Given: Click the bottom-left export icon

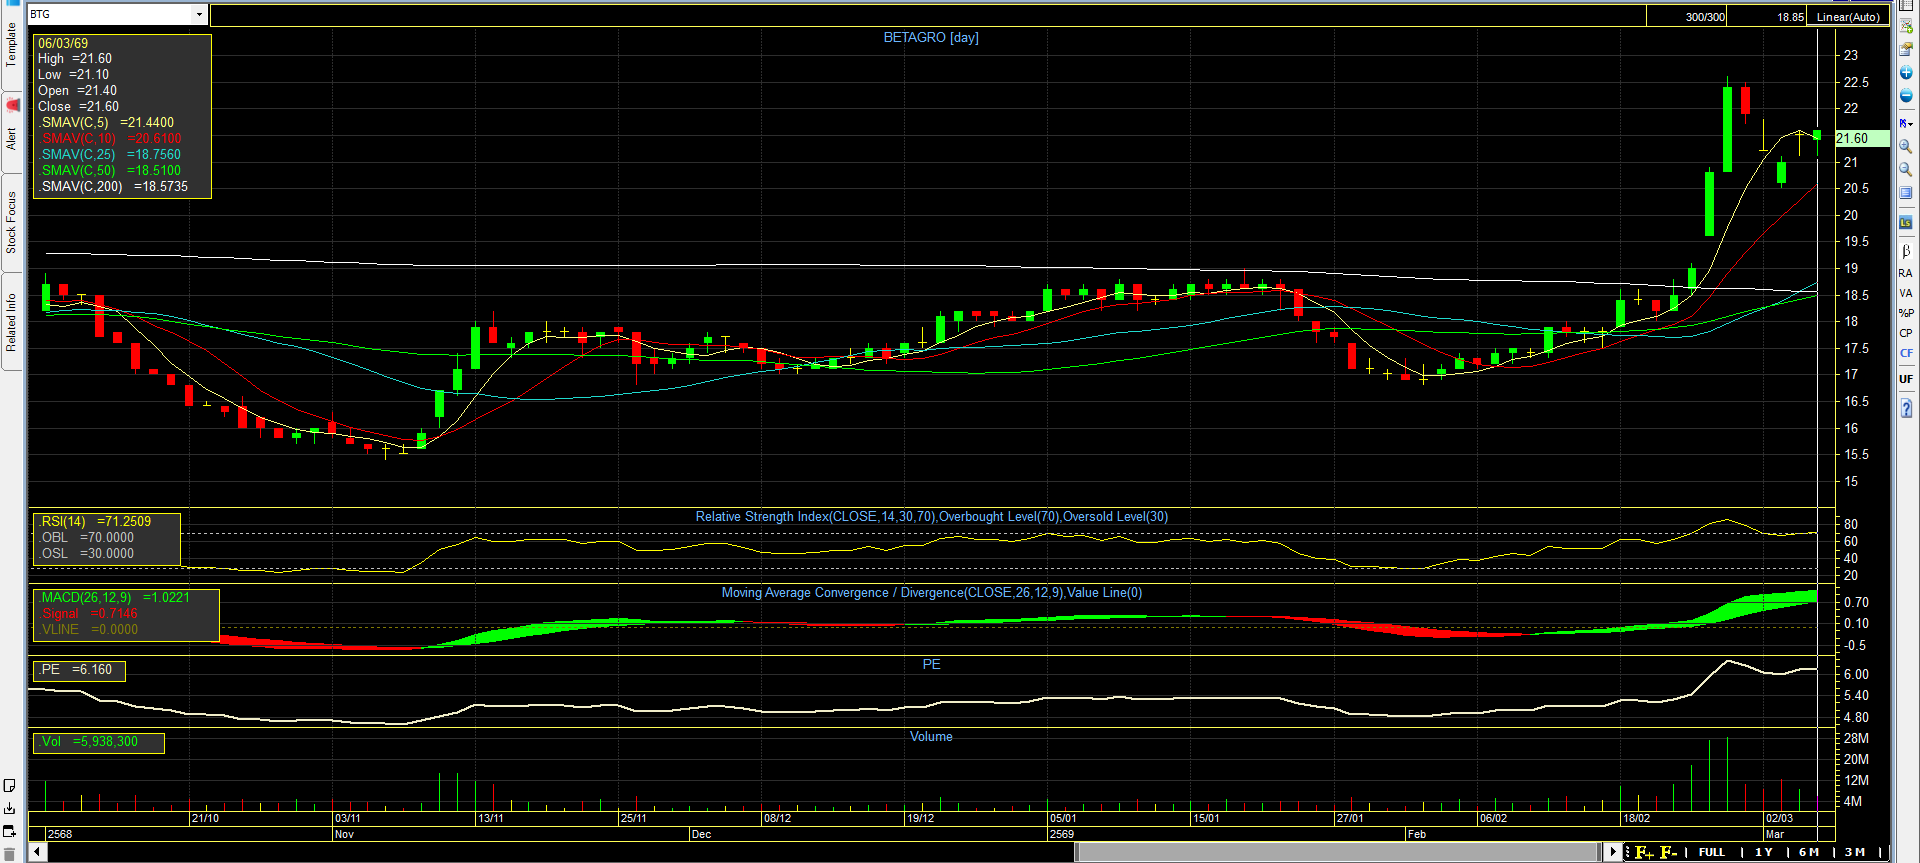Looking at the screenshot, I should (9, 831).
